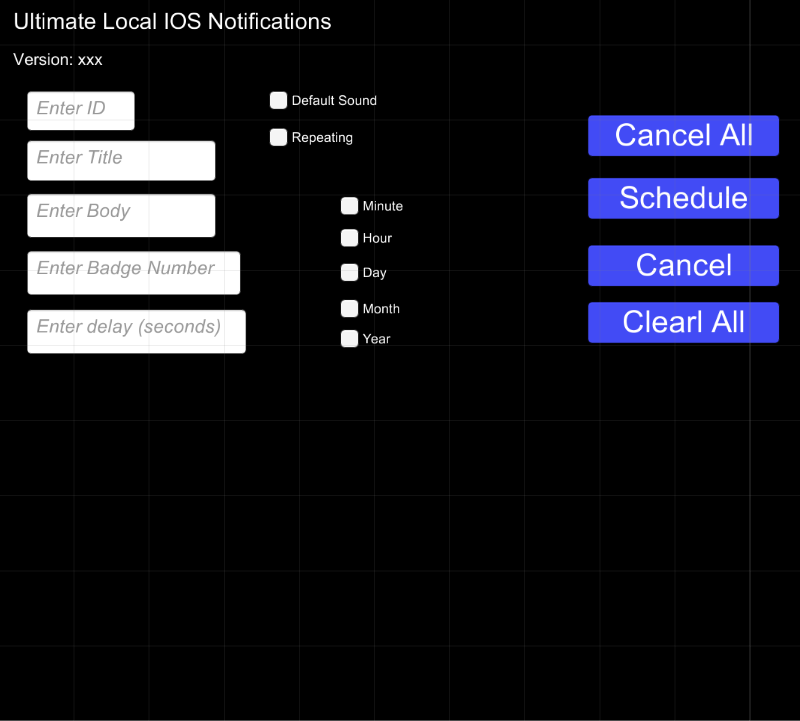Click the Repeating label text

(x=322, y=138)
